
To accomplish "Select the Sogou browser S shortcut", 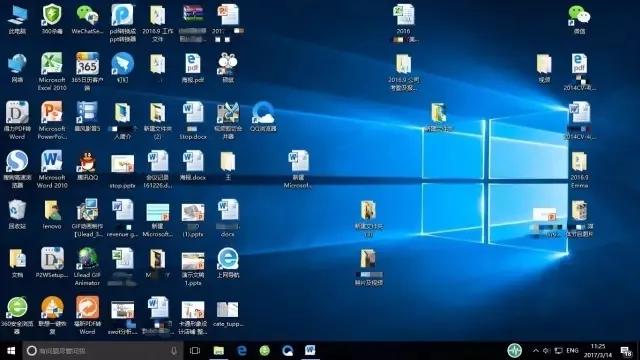I will [17, 169].
